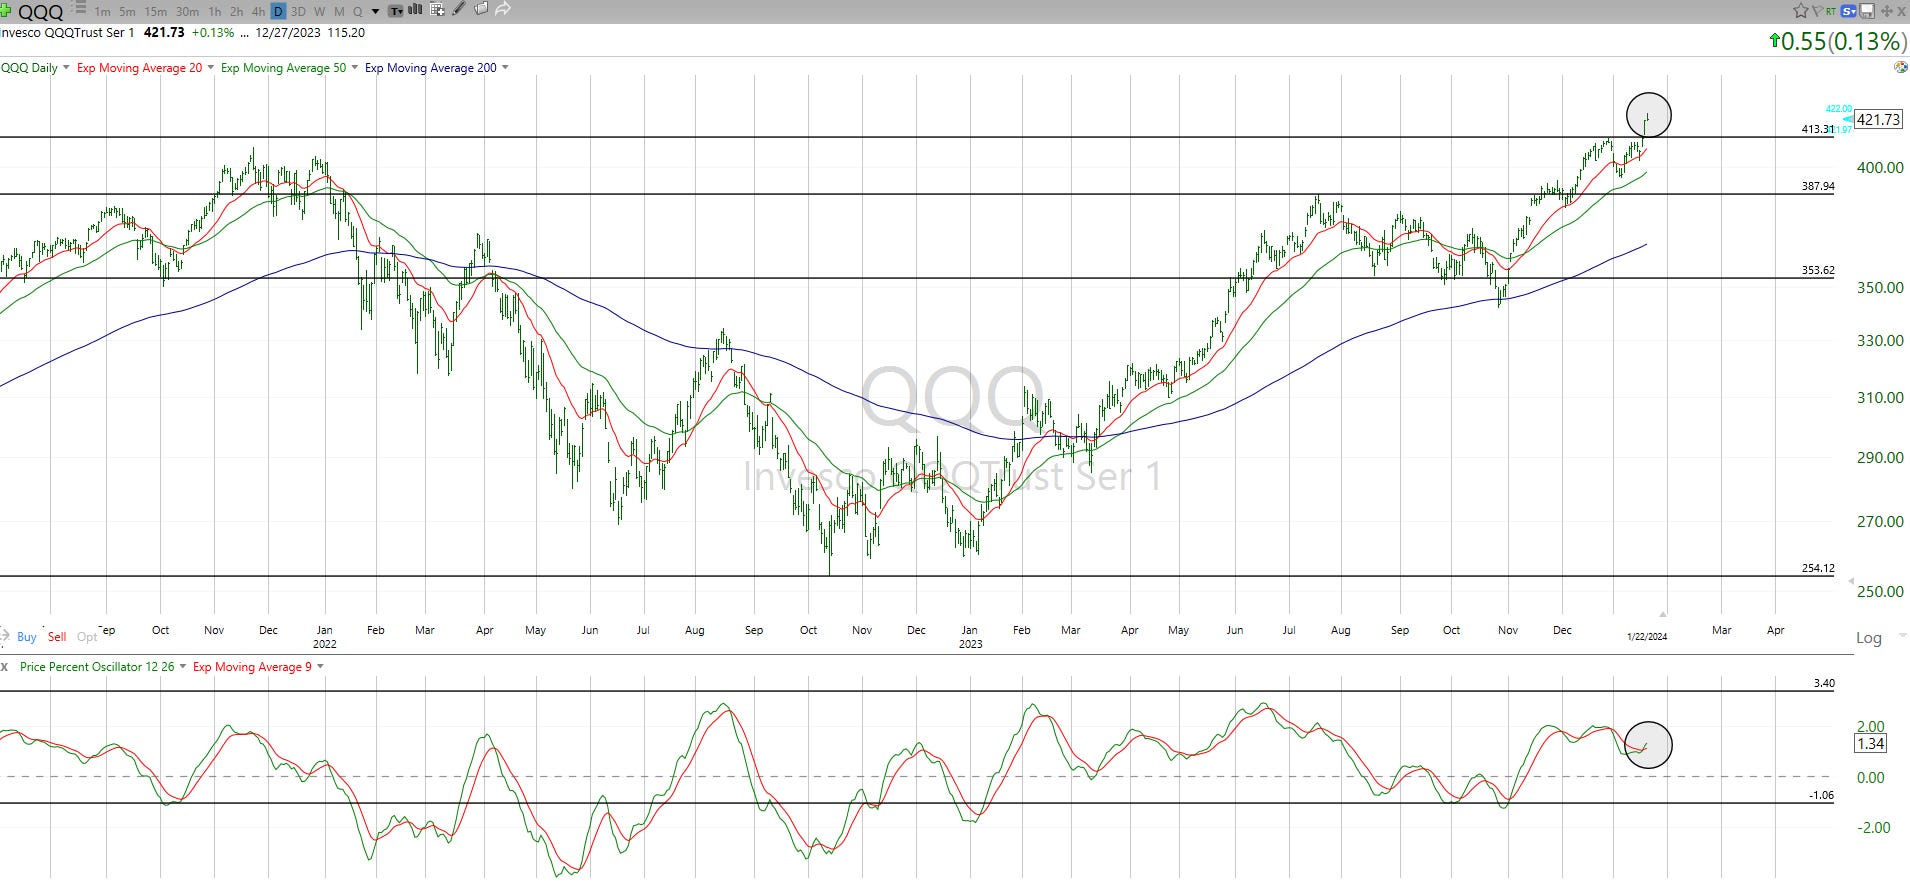
Task: Switch to 1h timeframe
Action: point(214,12)
